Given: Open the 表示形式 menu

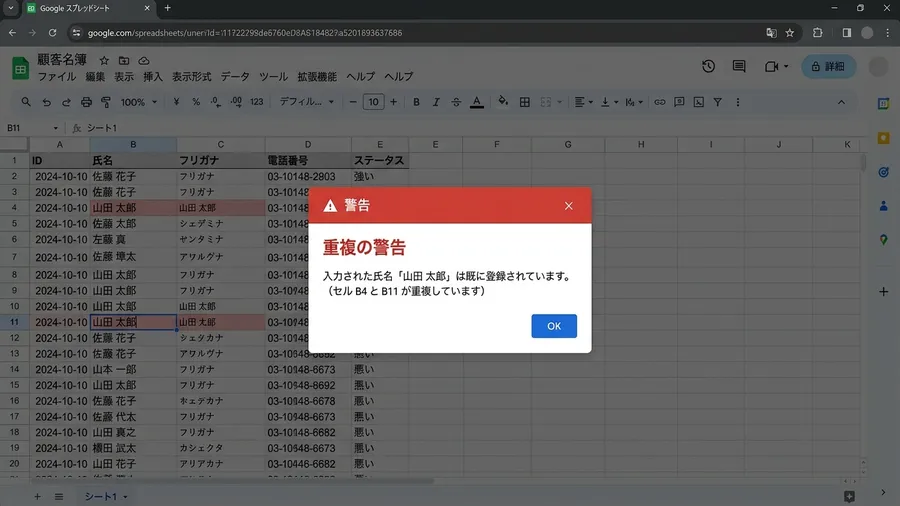Looking at the screenshot, I should pos(192,76).
